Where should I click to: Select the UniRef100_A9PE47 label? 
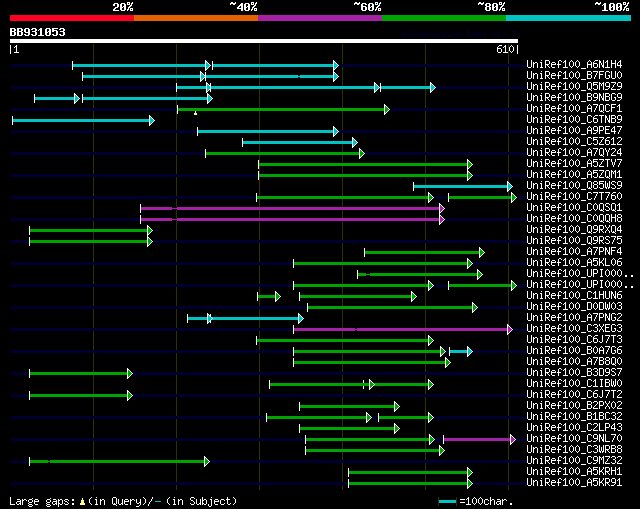pos(574,130)
